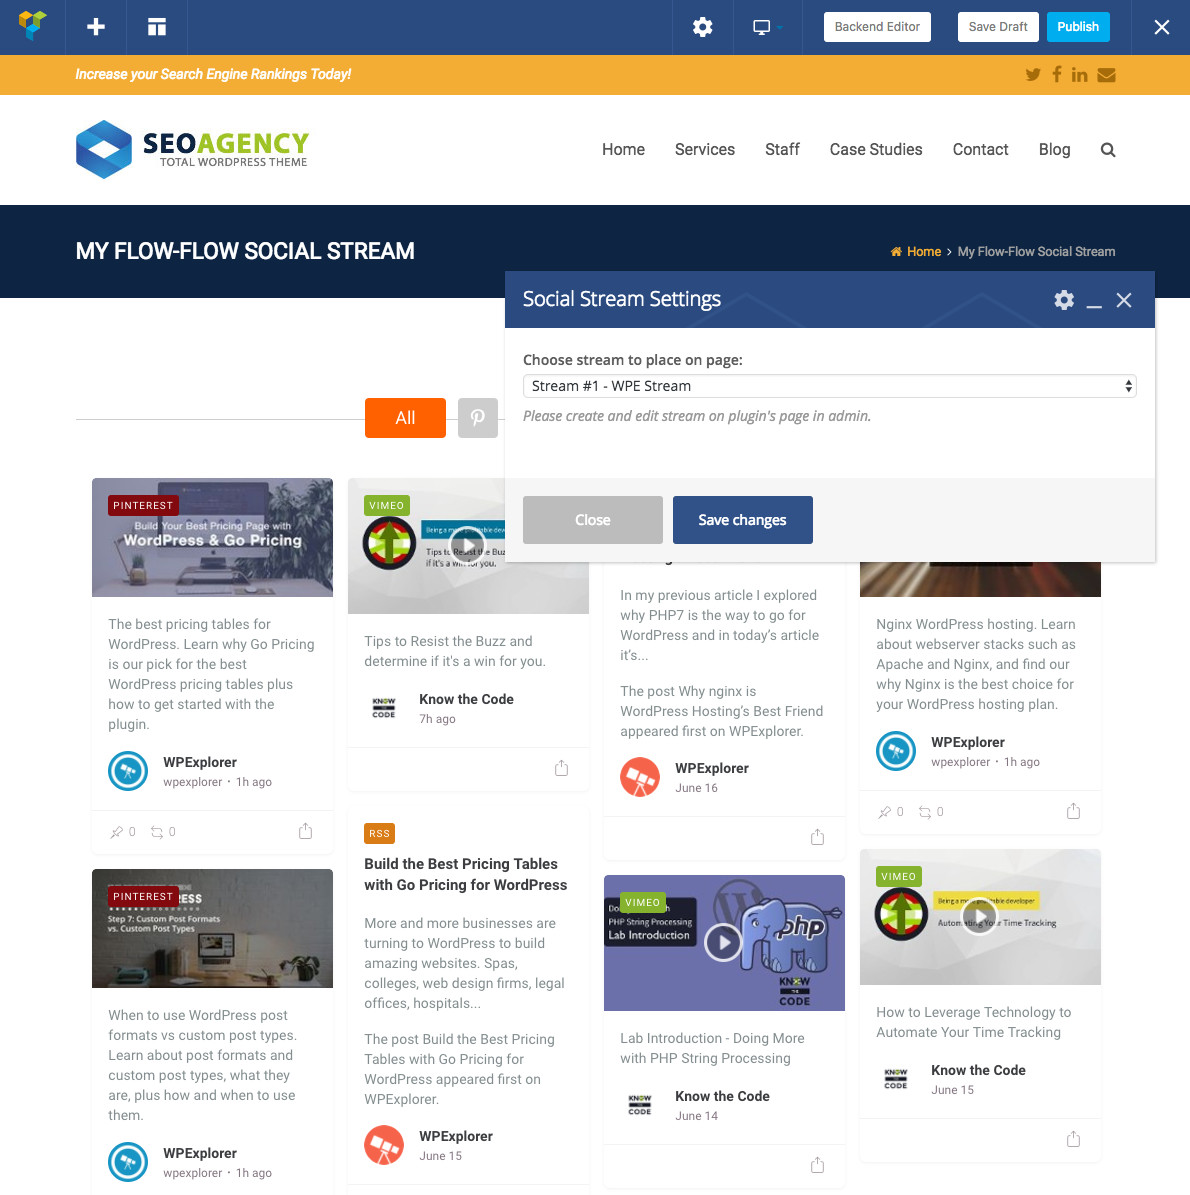Viewport: 1190px width, 1195px height.
Task: Click Know the Code logo dated June 15
Action: 896,1078
